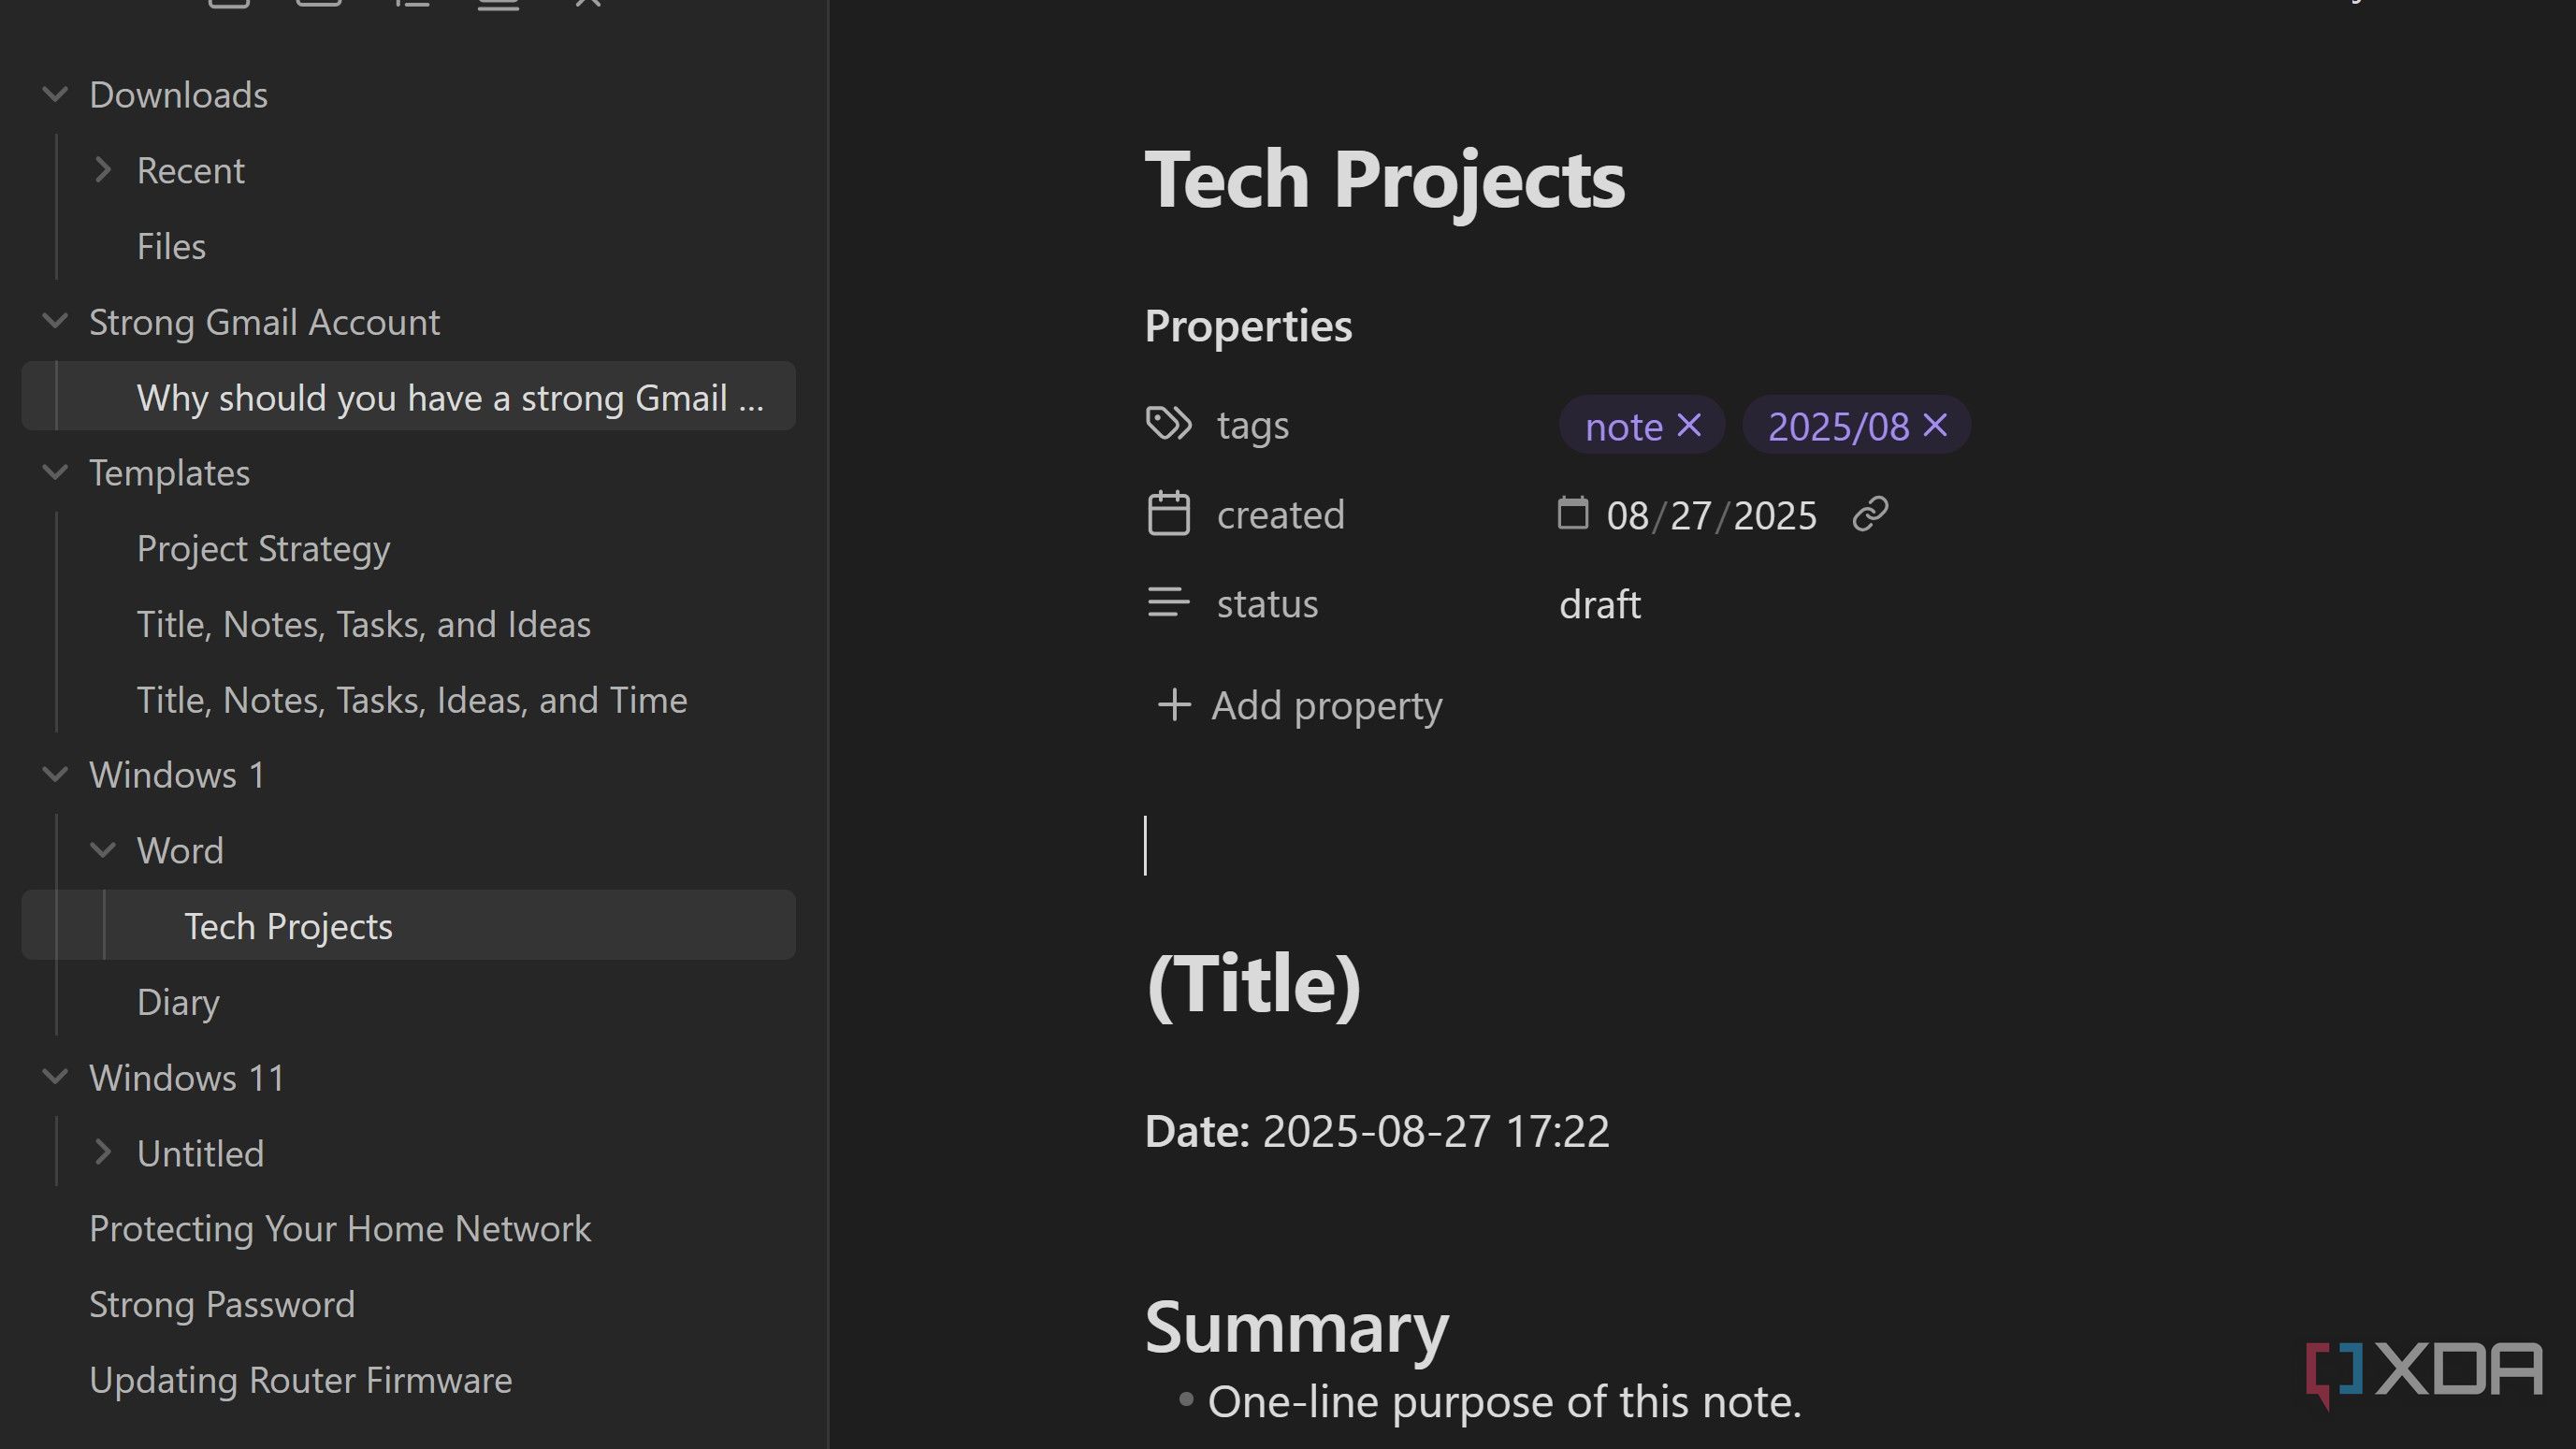Image resolution: width=2576 pixels, height=1449 pixels.
Task: Edit the draft status value
Action: pyautogui.click(x=1600, y=604)
